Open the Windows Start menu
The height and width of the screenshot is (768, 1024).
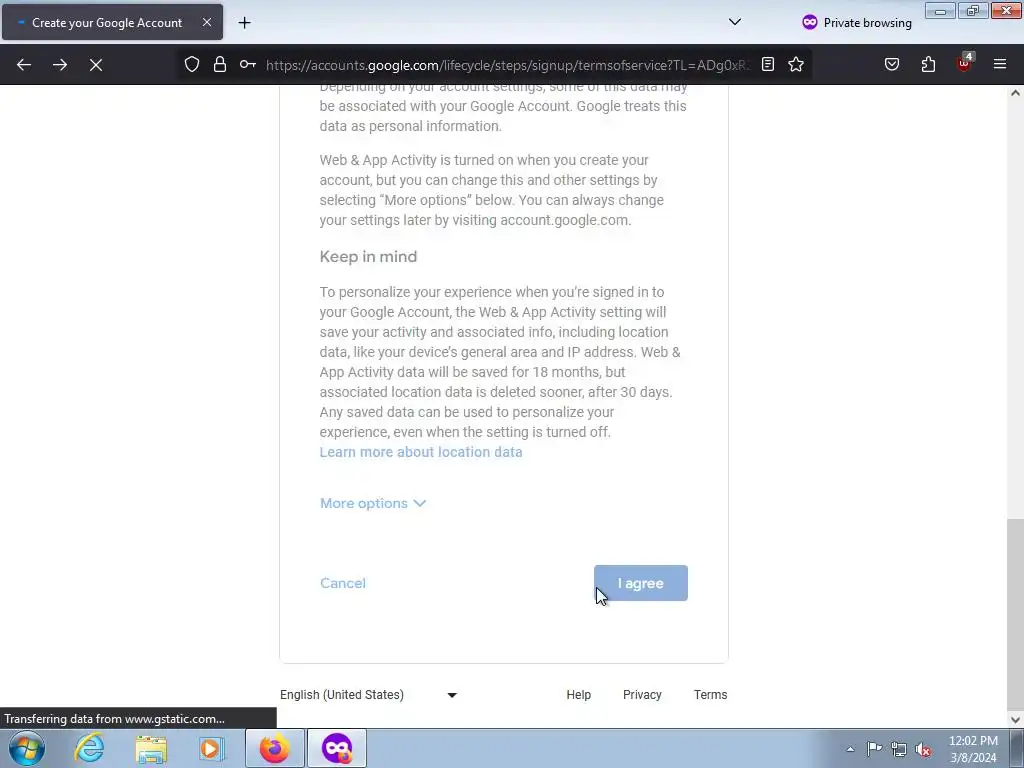pos(27,748)
